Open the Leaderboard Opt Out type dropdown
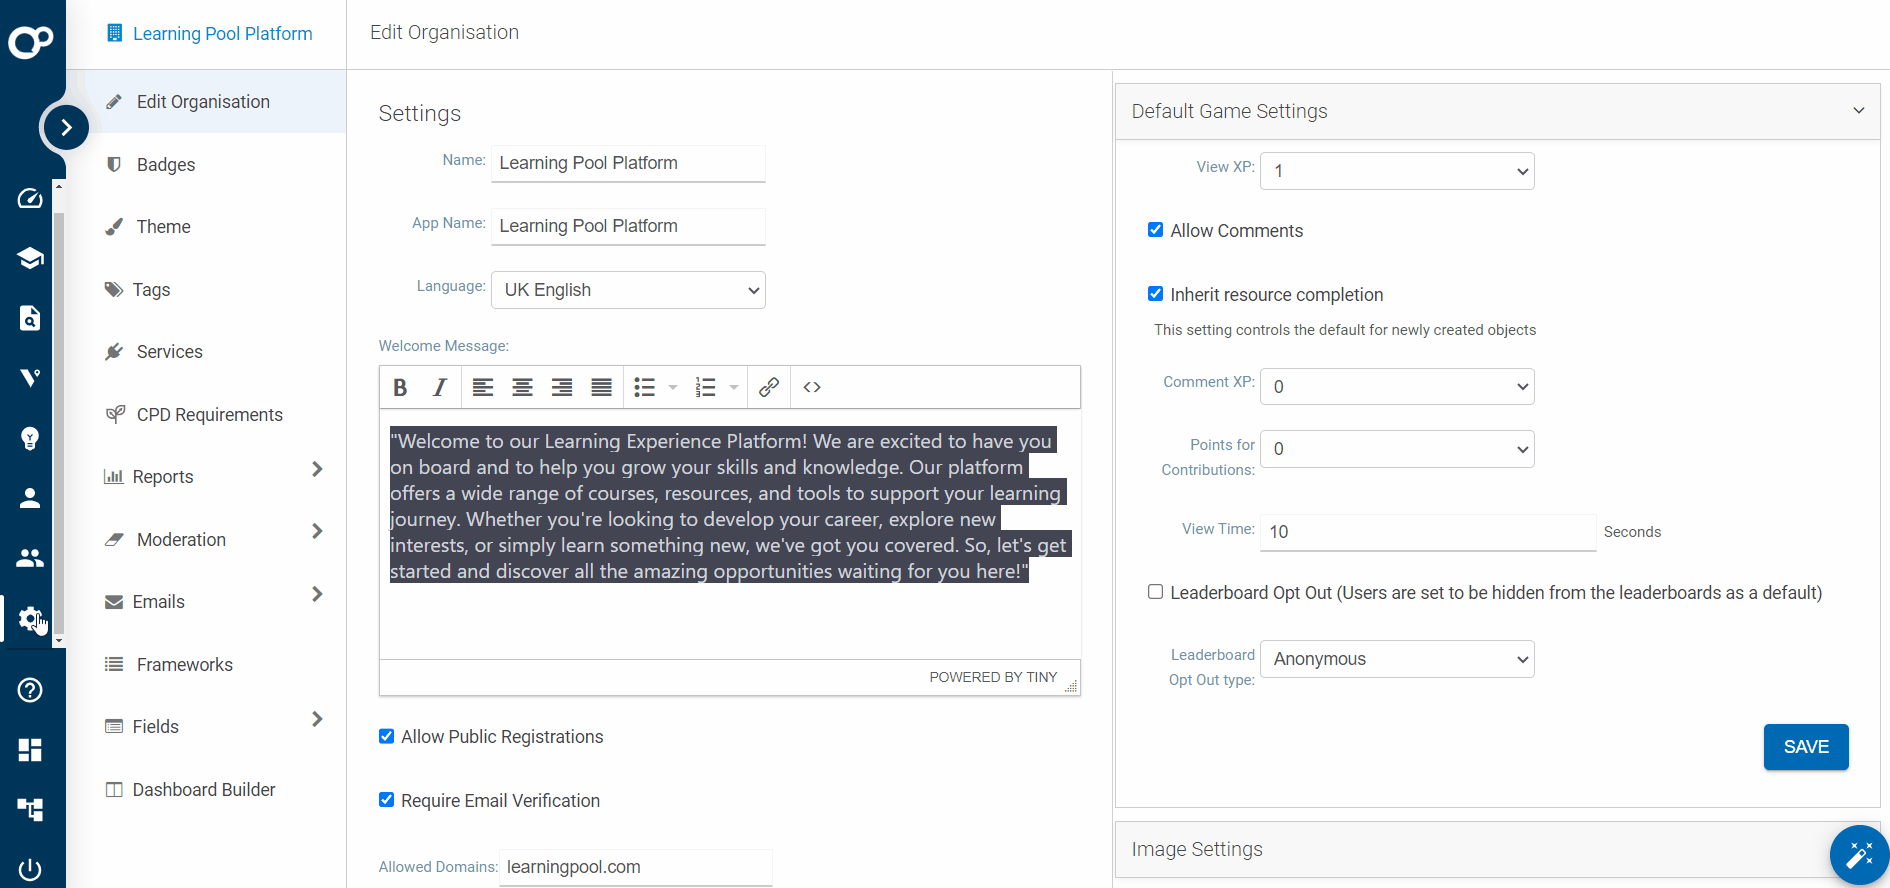Image resolution: width=1890 pixels, height=888 pixels. click(x=1397, y=659)
